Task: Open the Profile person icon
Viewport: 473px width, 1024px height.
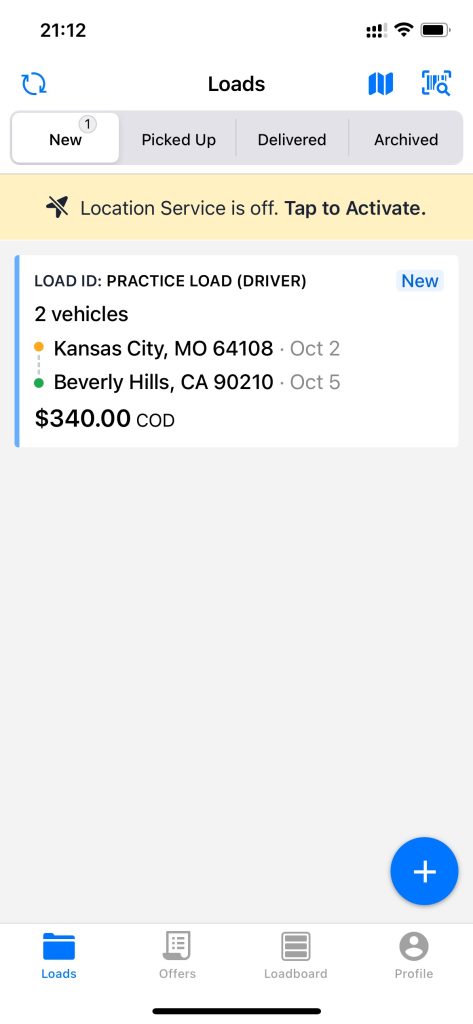Action: [x=414, y=946]
